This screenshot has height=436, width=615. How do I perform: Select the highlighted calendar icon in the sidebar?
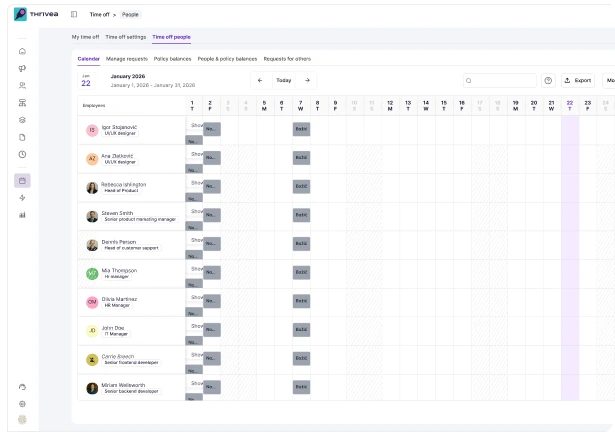point(22,181)
